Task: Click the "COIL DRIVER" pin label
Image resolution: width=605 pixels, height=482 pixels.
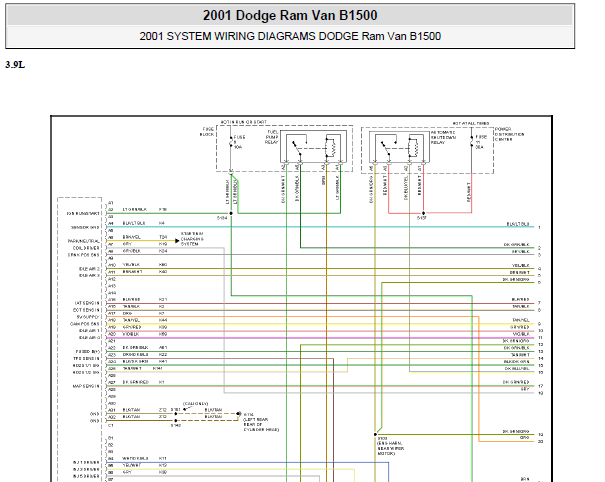Action: (x=86, y=248)
